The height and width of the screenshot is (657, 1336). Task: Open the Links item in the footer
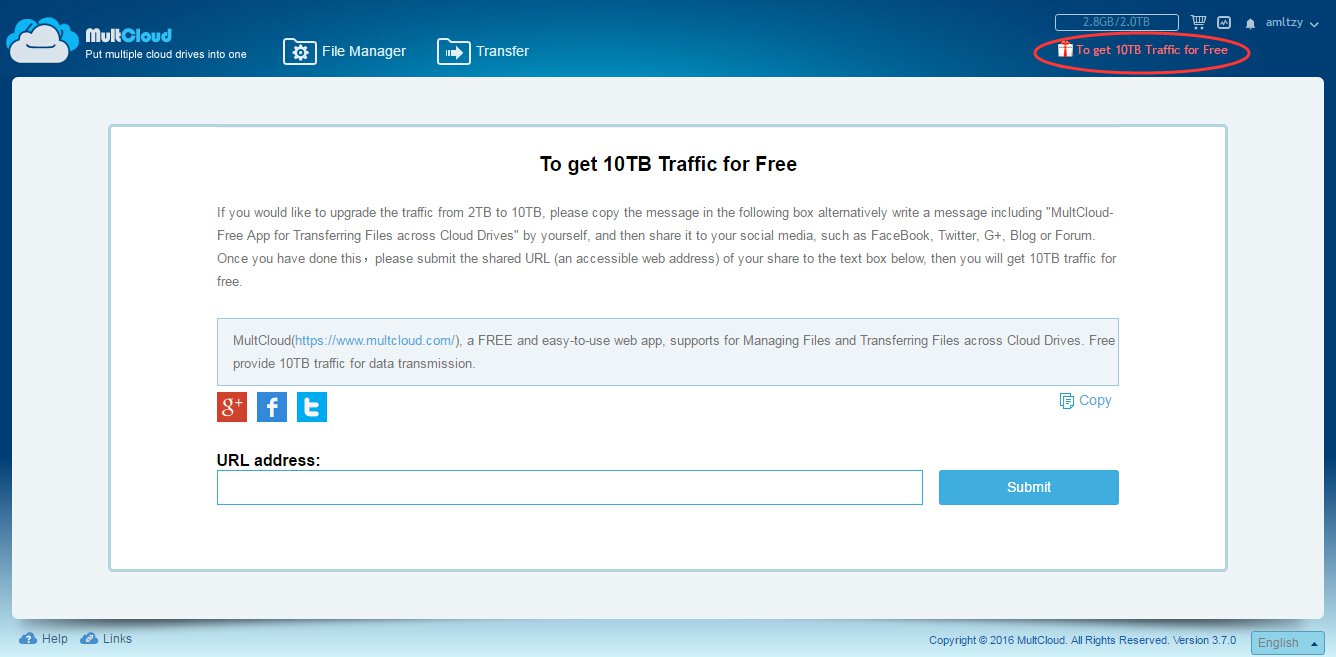pyautogui.click(x=106, y=639)
